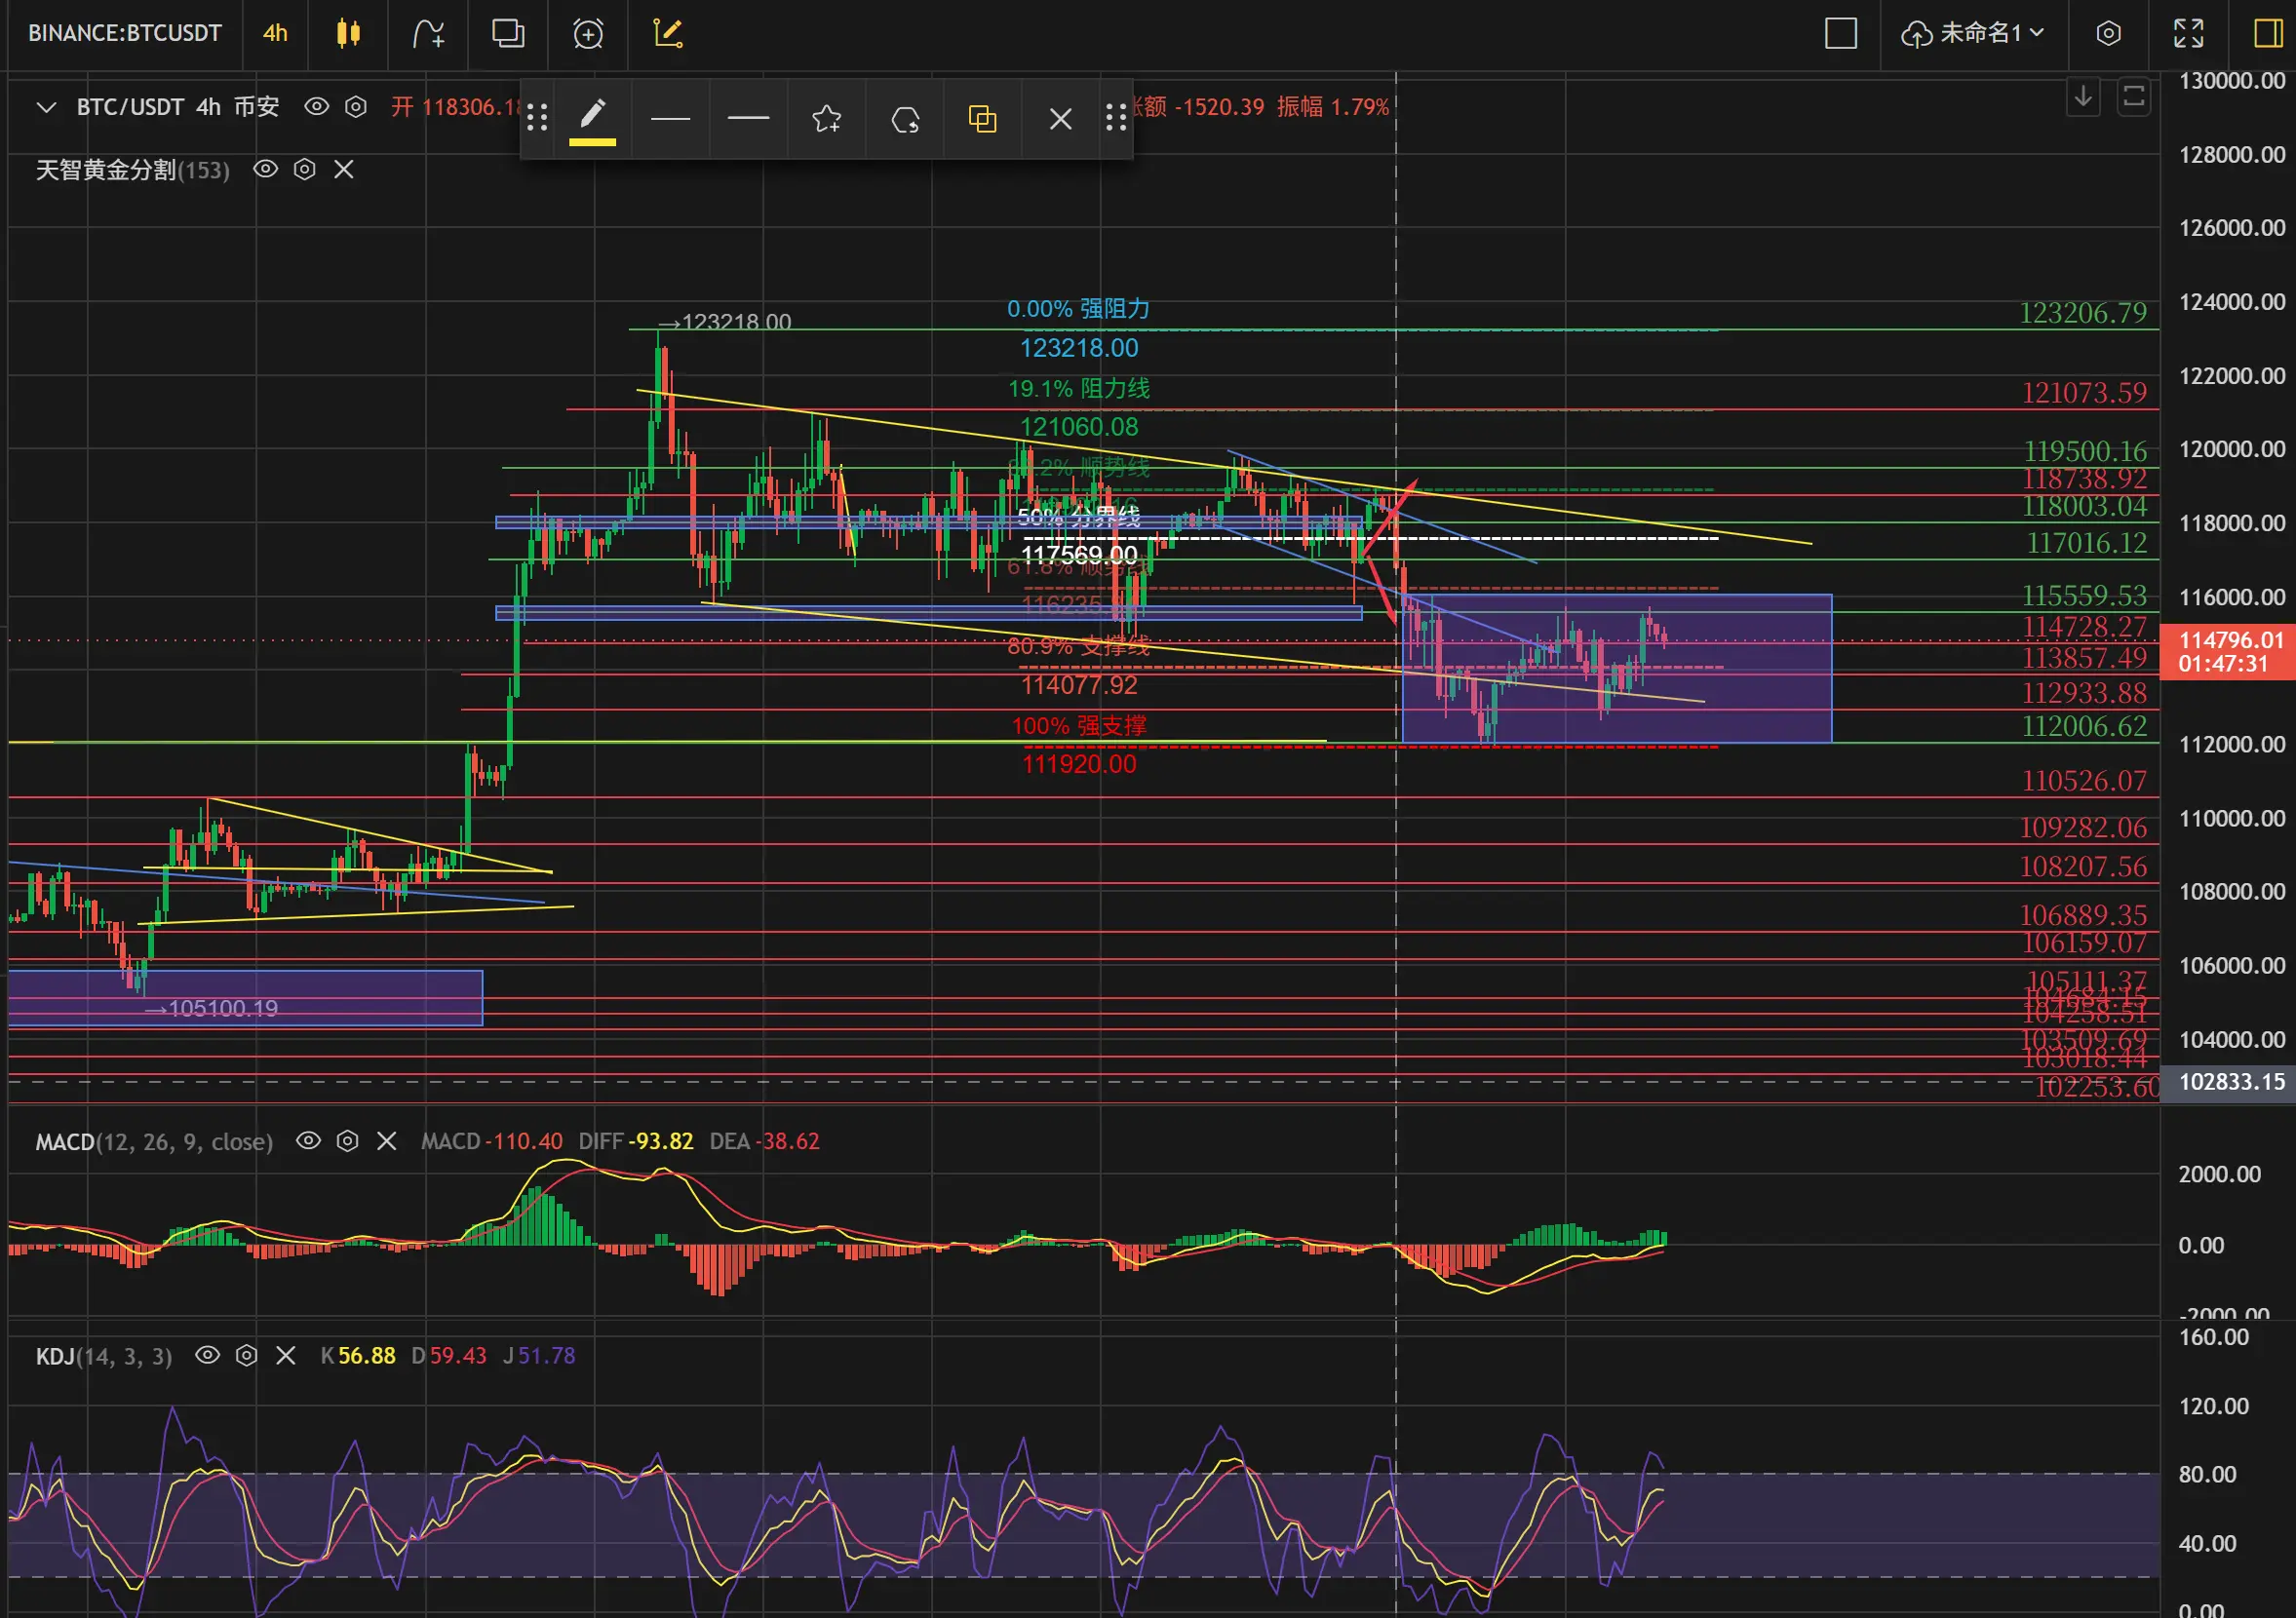
Task: Click the 114077.92 level text
Action: tap(1079, 685)
